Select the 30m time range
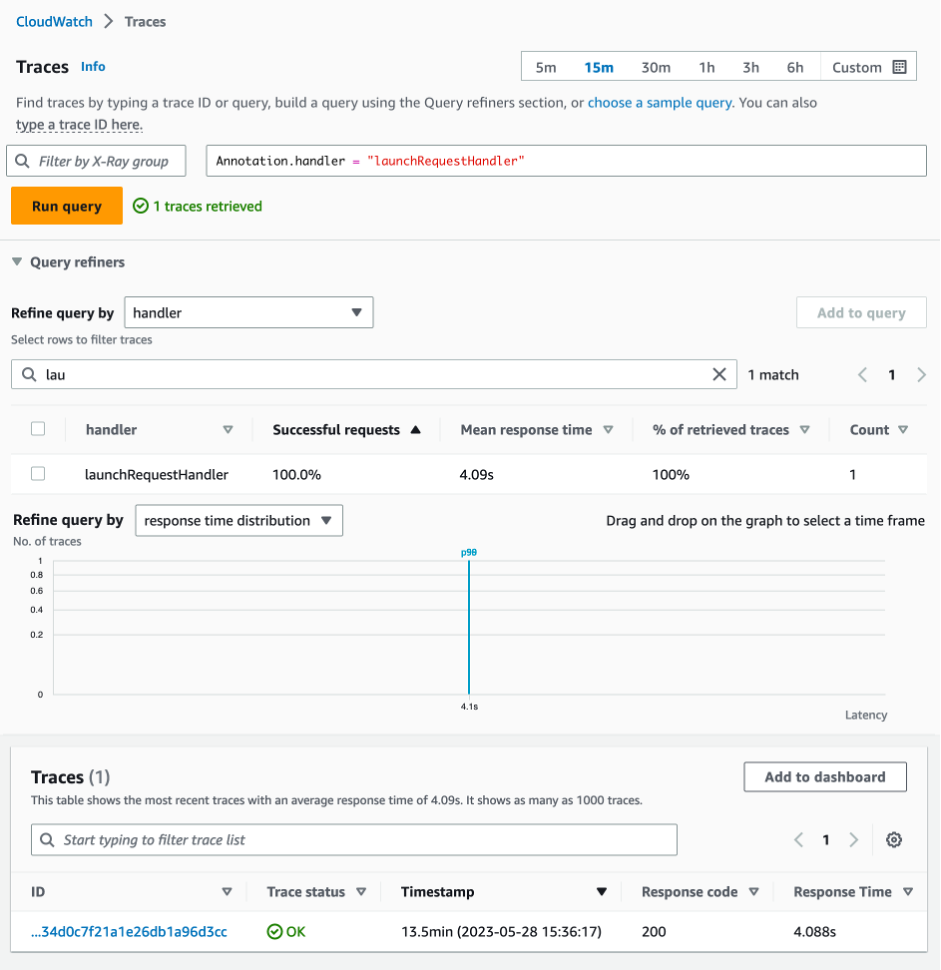This screenshot has width=941, height=970. coord(656,67)
